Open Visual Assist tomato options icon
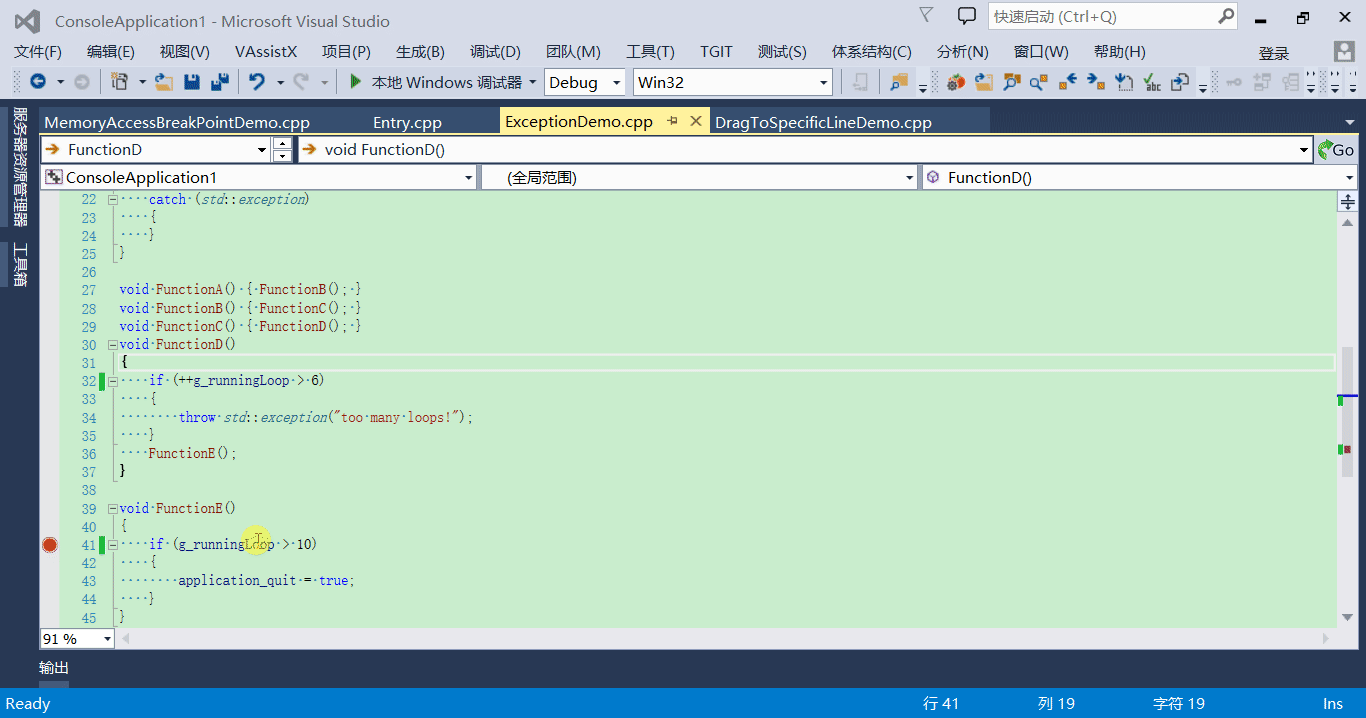Screen dimensions: 1366x718 pos(957,82)
